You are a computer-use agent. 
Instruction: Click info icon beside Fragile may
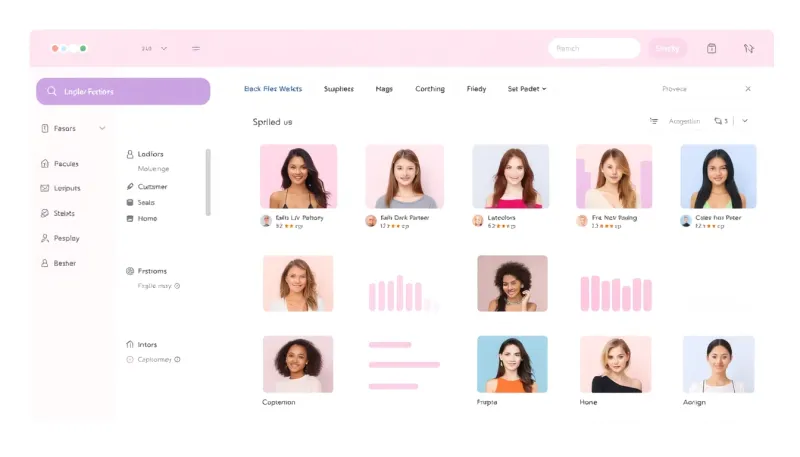tap(177, 286)
